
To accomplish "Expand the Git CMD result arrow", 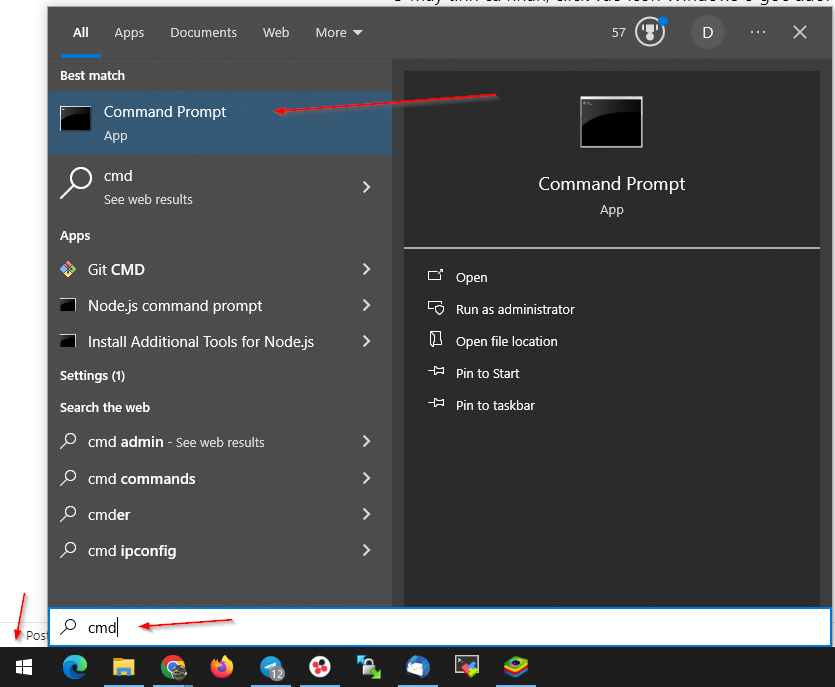I will (x=366, y=269).
